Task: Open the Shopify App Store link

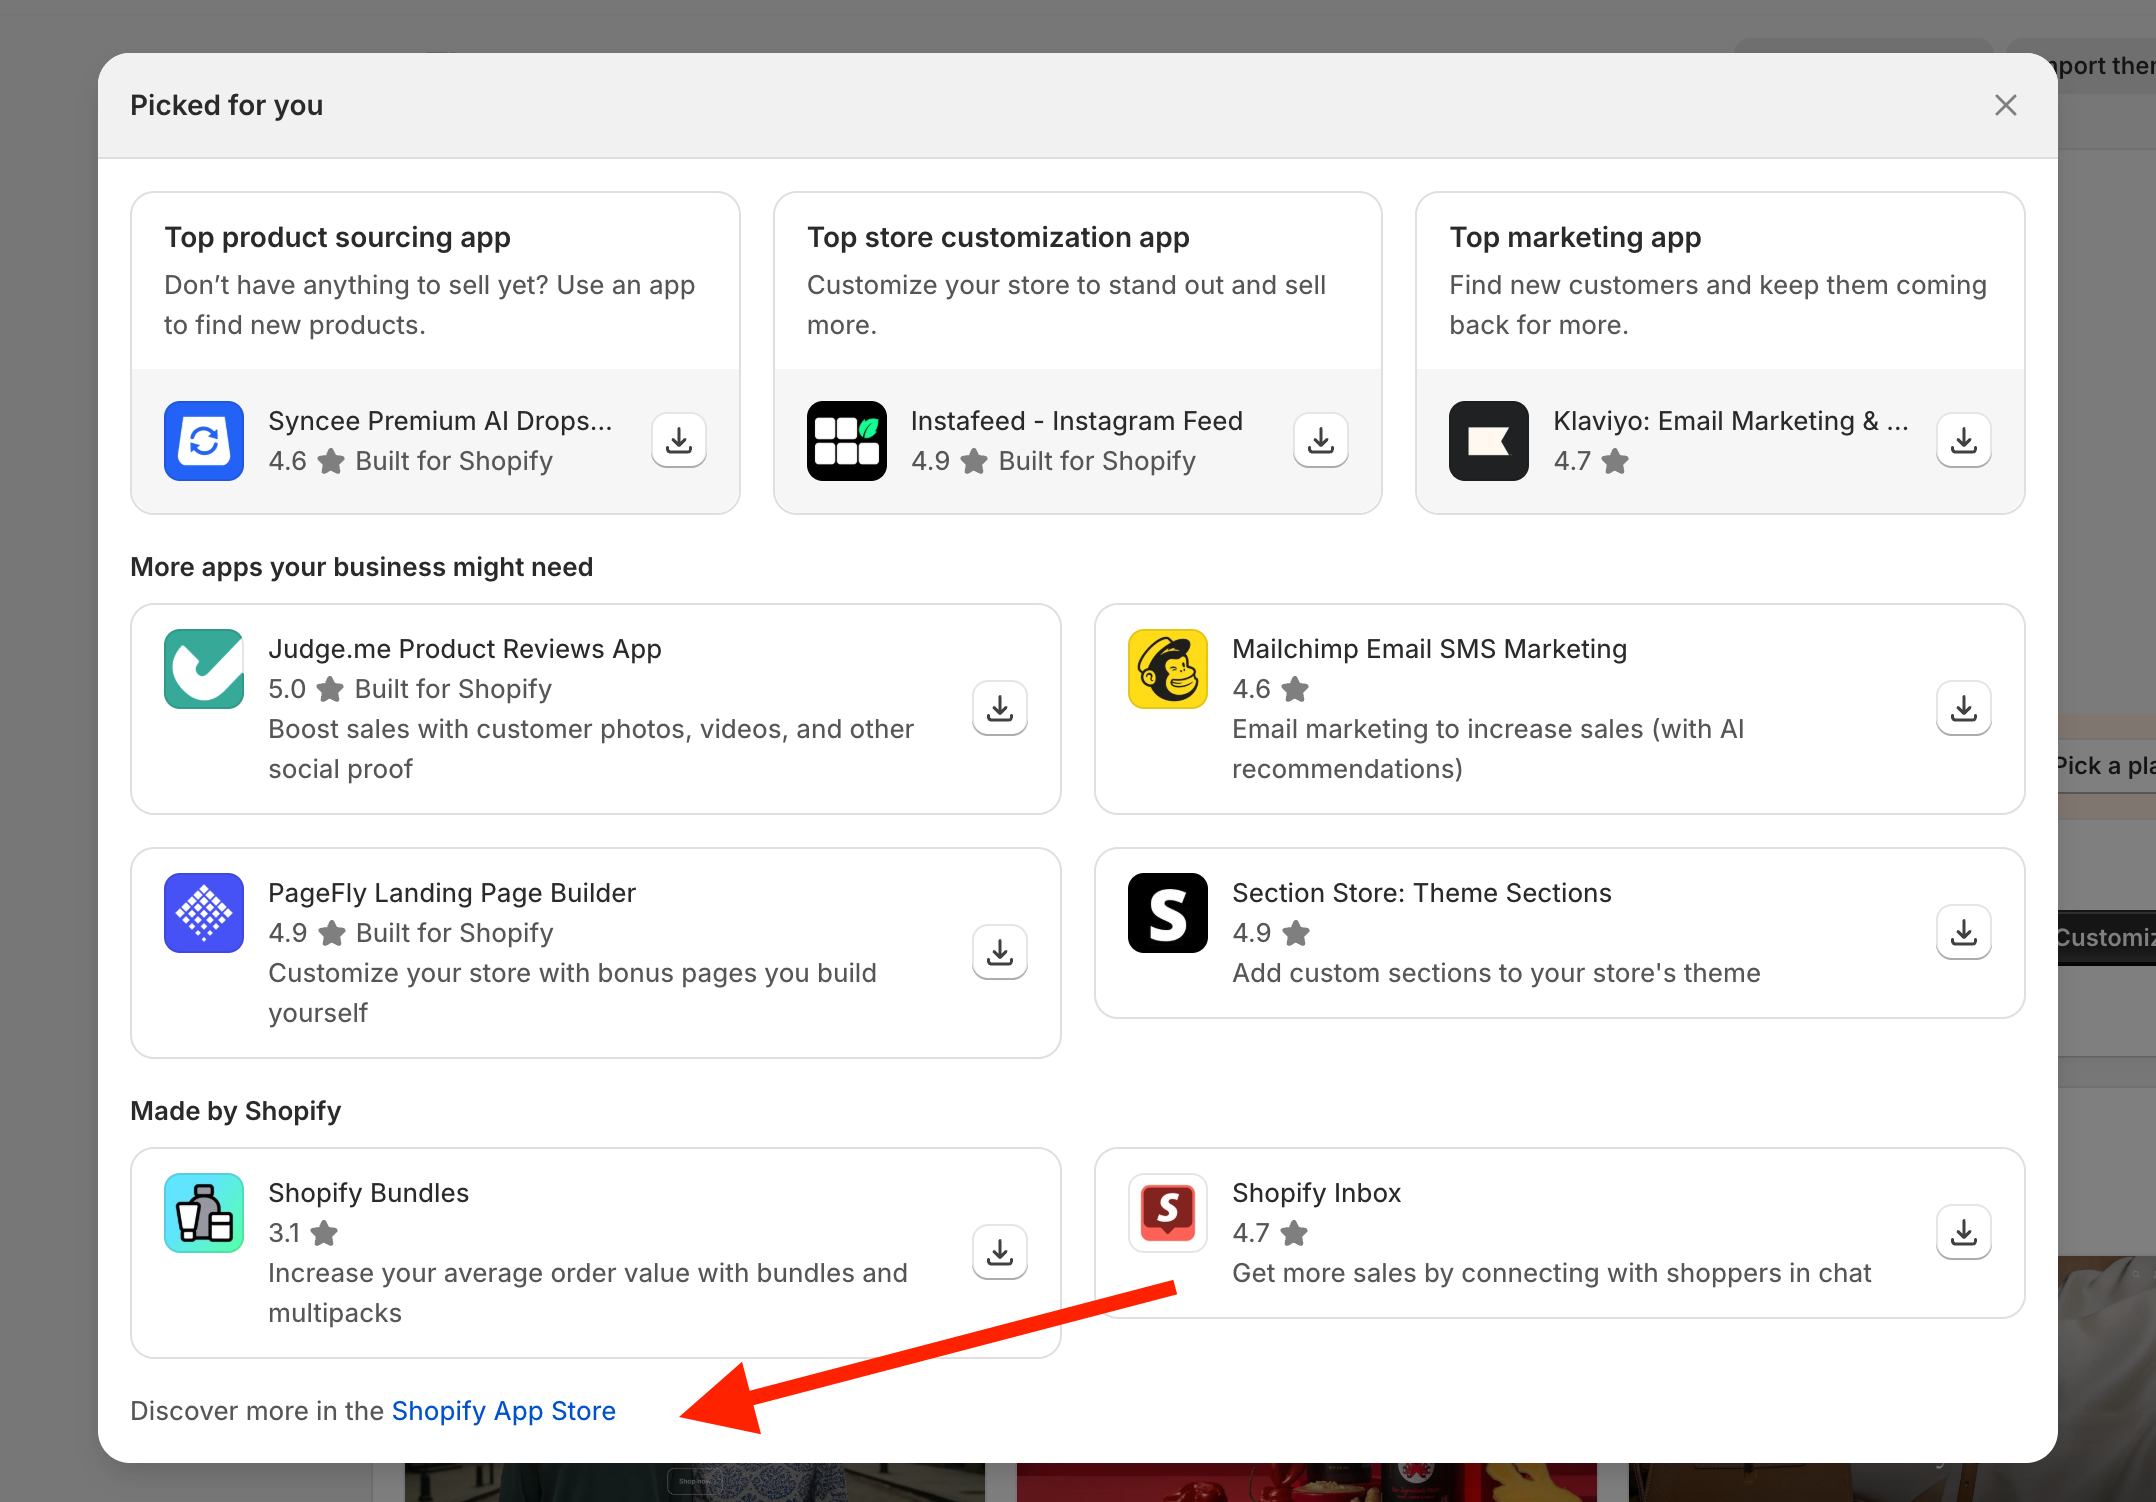Action: point(503,1410)
